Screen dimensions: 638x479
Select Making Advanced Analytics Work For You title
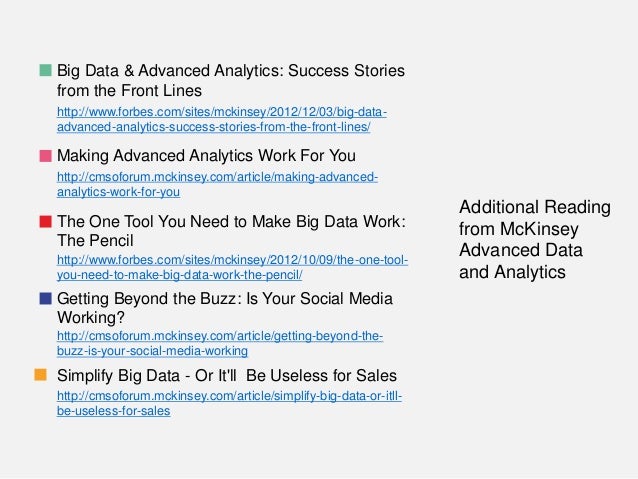[x=206, y=156]
